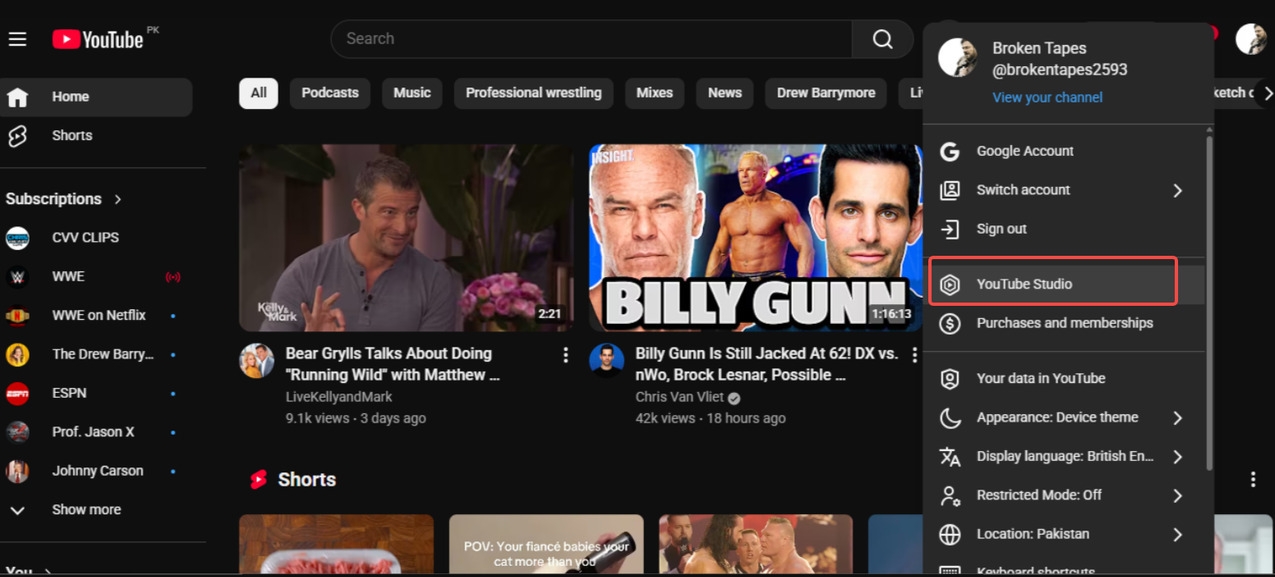Image resolution: width=1275 pixels, height=577 pixels.
Task: Open options for Billy Gunn video
Action: [x=914, y=355]
